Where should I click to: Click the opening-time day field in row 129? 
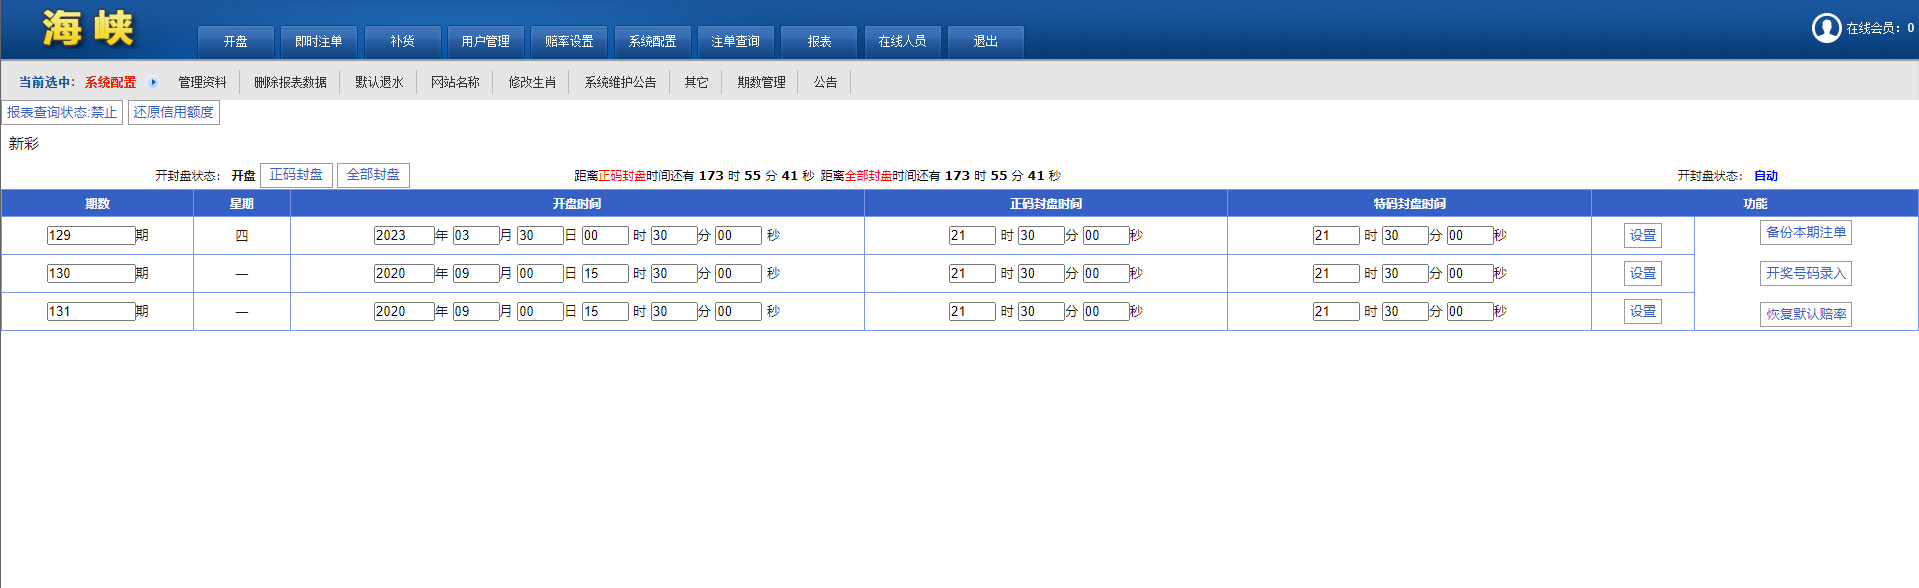pyautogui.click(x=540, y=235)
